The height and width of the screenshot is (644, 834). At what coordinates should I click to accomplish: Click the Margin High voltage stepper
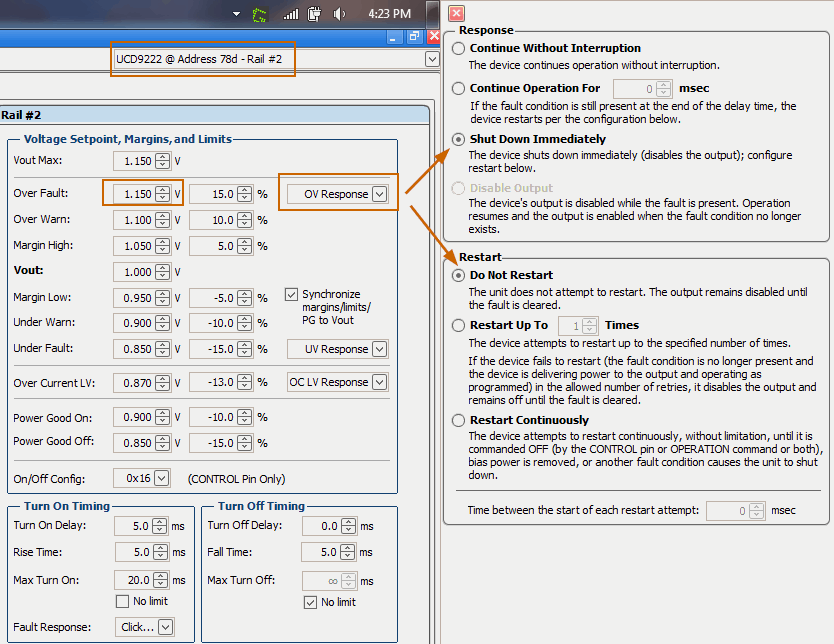[x=163, y=246]
